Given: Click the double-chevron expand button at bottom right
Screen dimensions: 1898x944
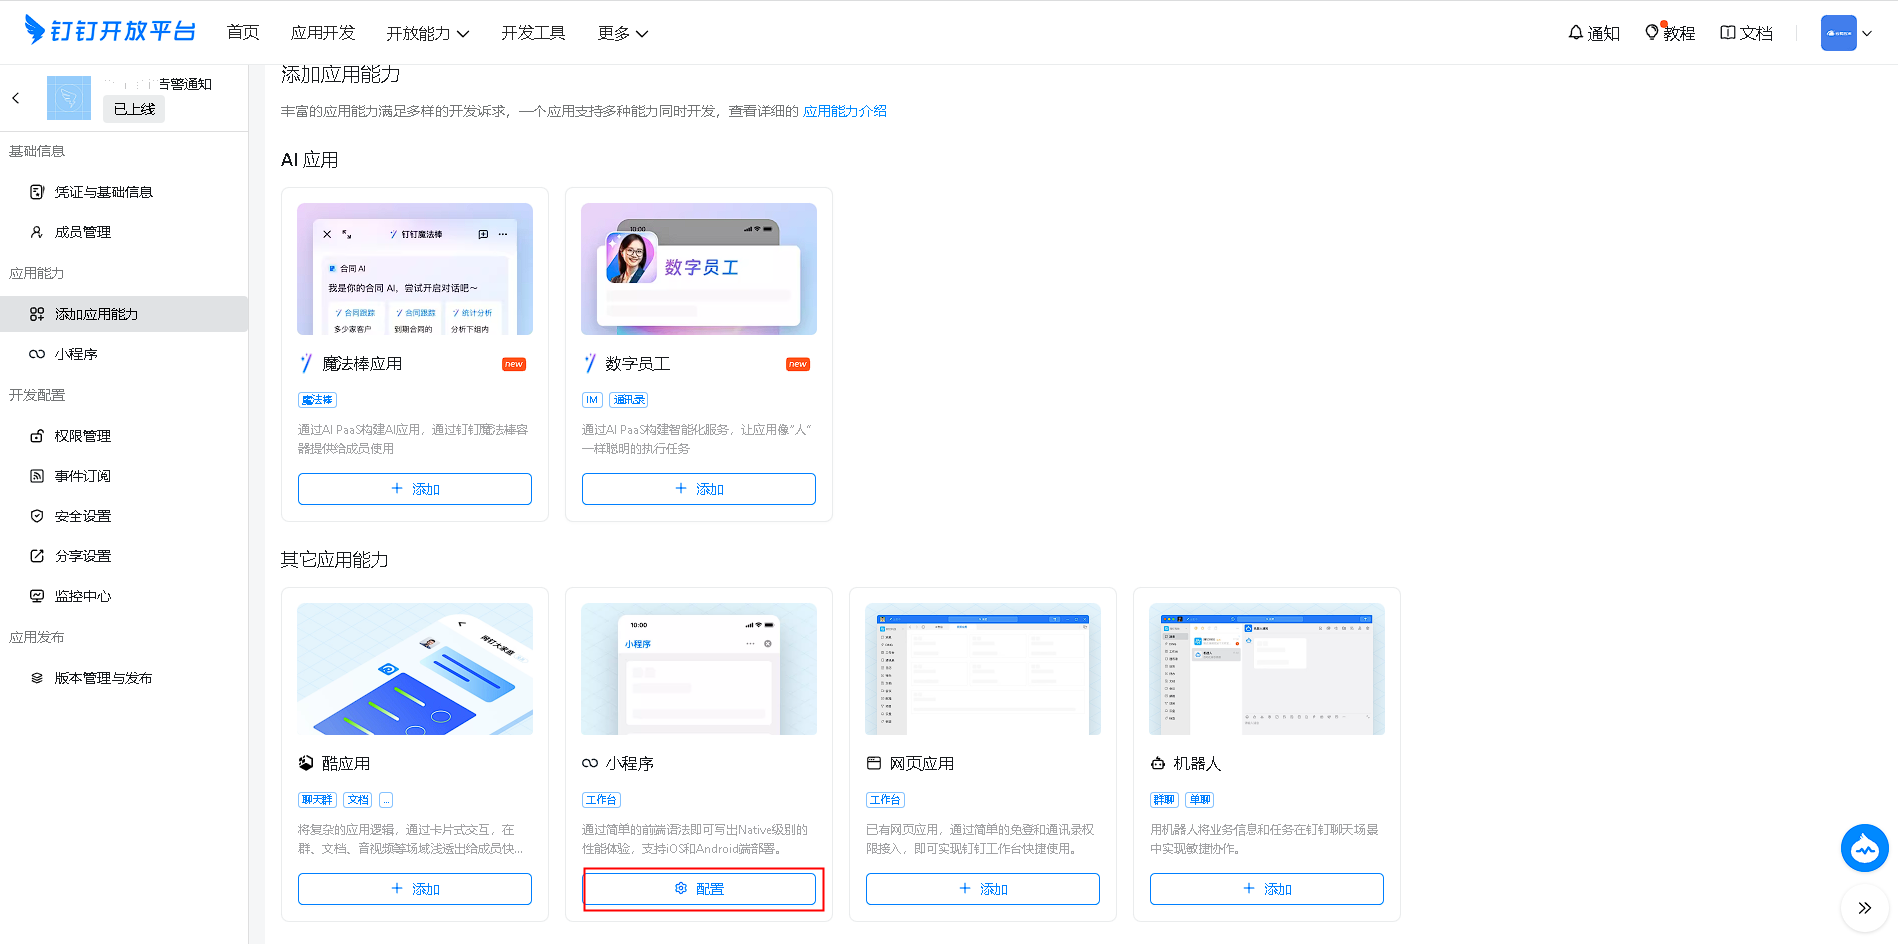Looking at the screenshot, I should [x=1864, y=908].
